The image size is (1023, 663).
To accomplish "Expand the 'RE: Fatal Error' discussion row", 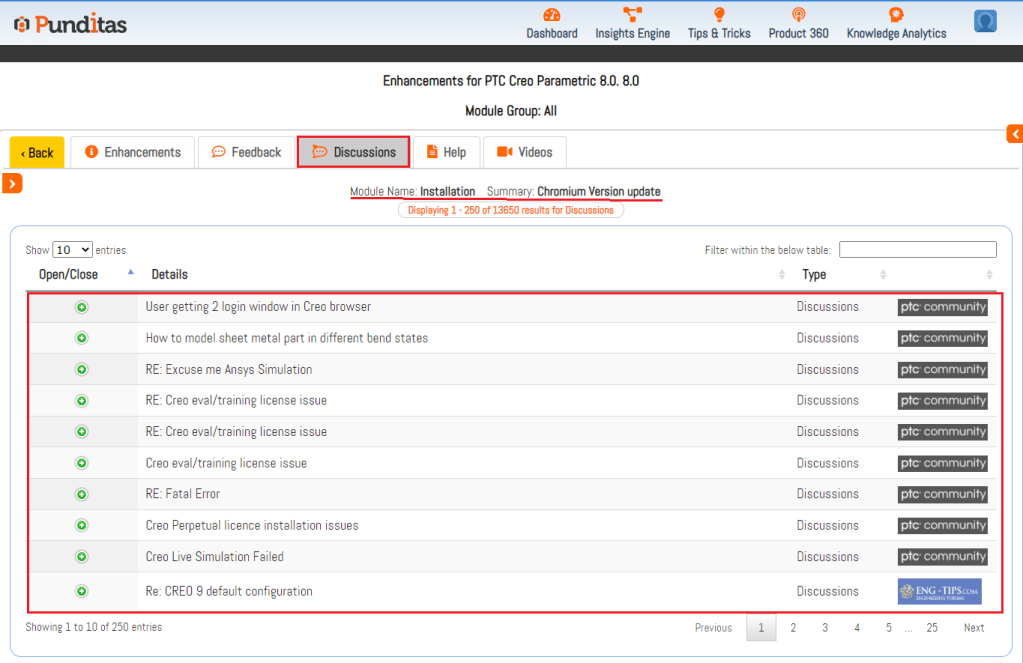I will (82, 494).
